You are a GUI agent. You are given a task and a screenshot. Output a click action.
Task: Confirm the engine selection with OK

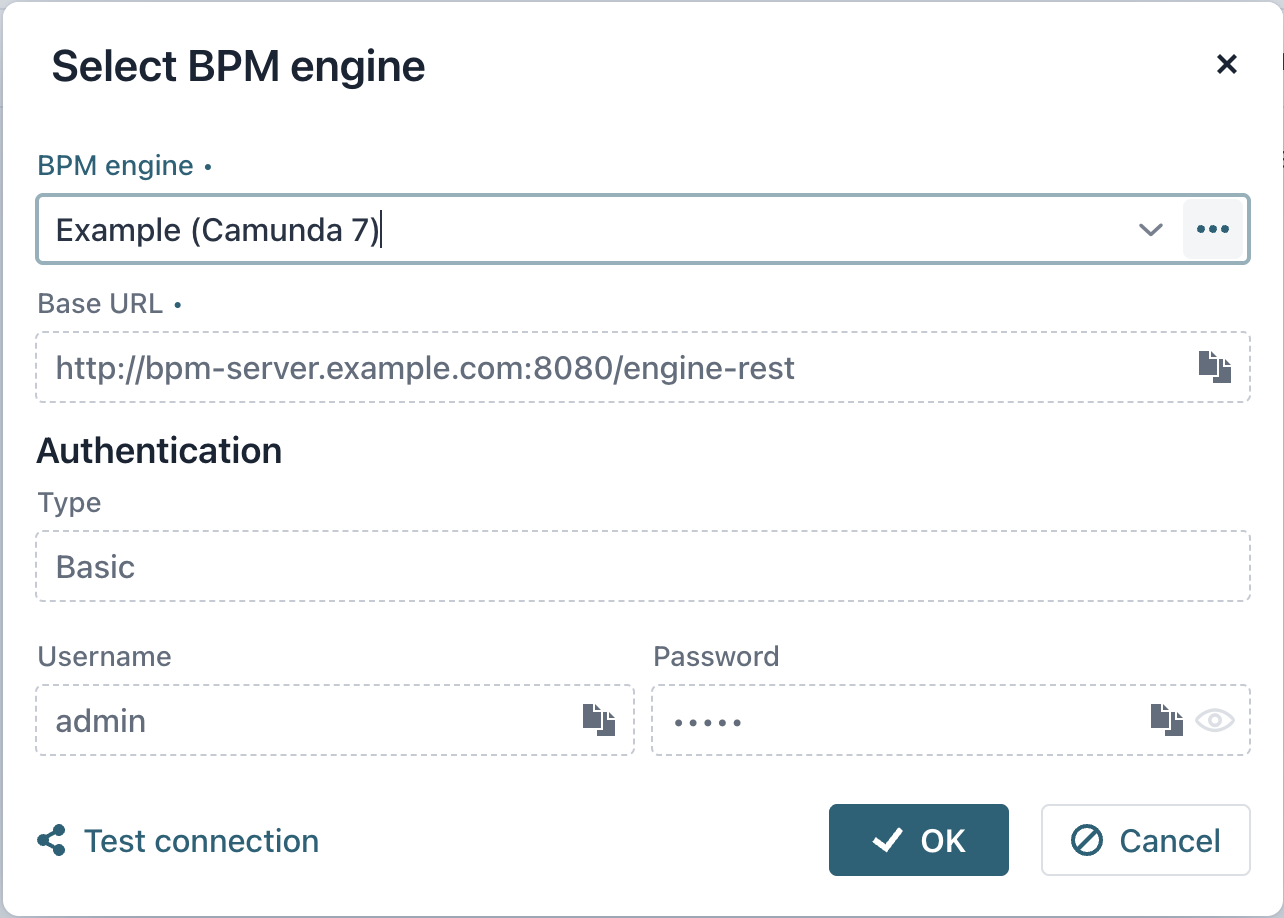[918, 840]
